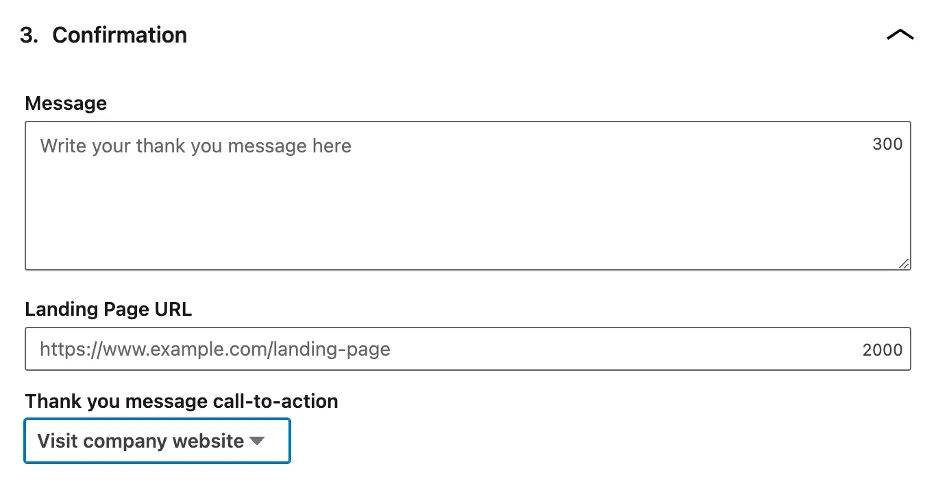Viewport: 936px width, 482px height.
Task: Click the "Thank you message call-to-action" label
Action: tap(181, 401)
